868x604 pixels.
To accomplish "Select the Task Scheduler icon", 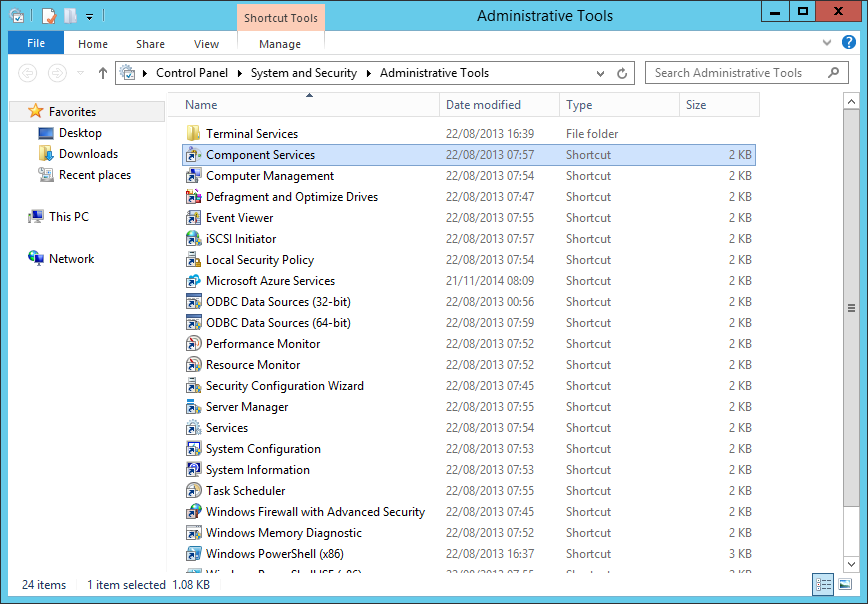I will point(194,491).
